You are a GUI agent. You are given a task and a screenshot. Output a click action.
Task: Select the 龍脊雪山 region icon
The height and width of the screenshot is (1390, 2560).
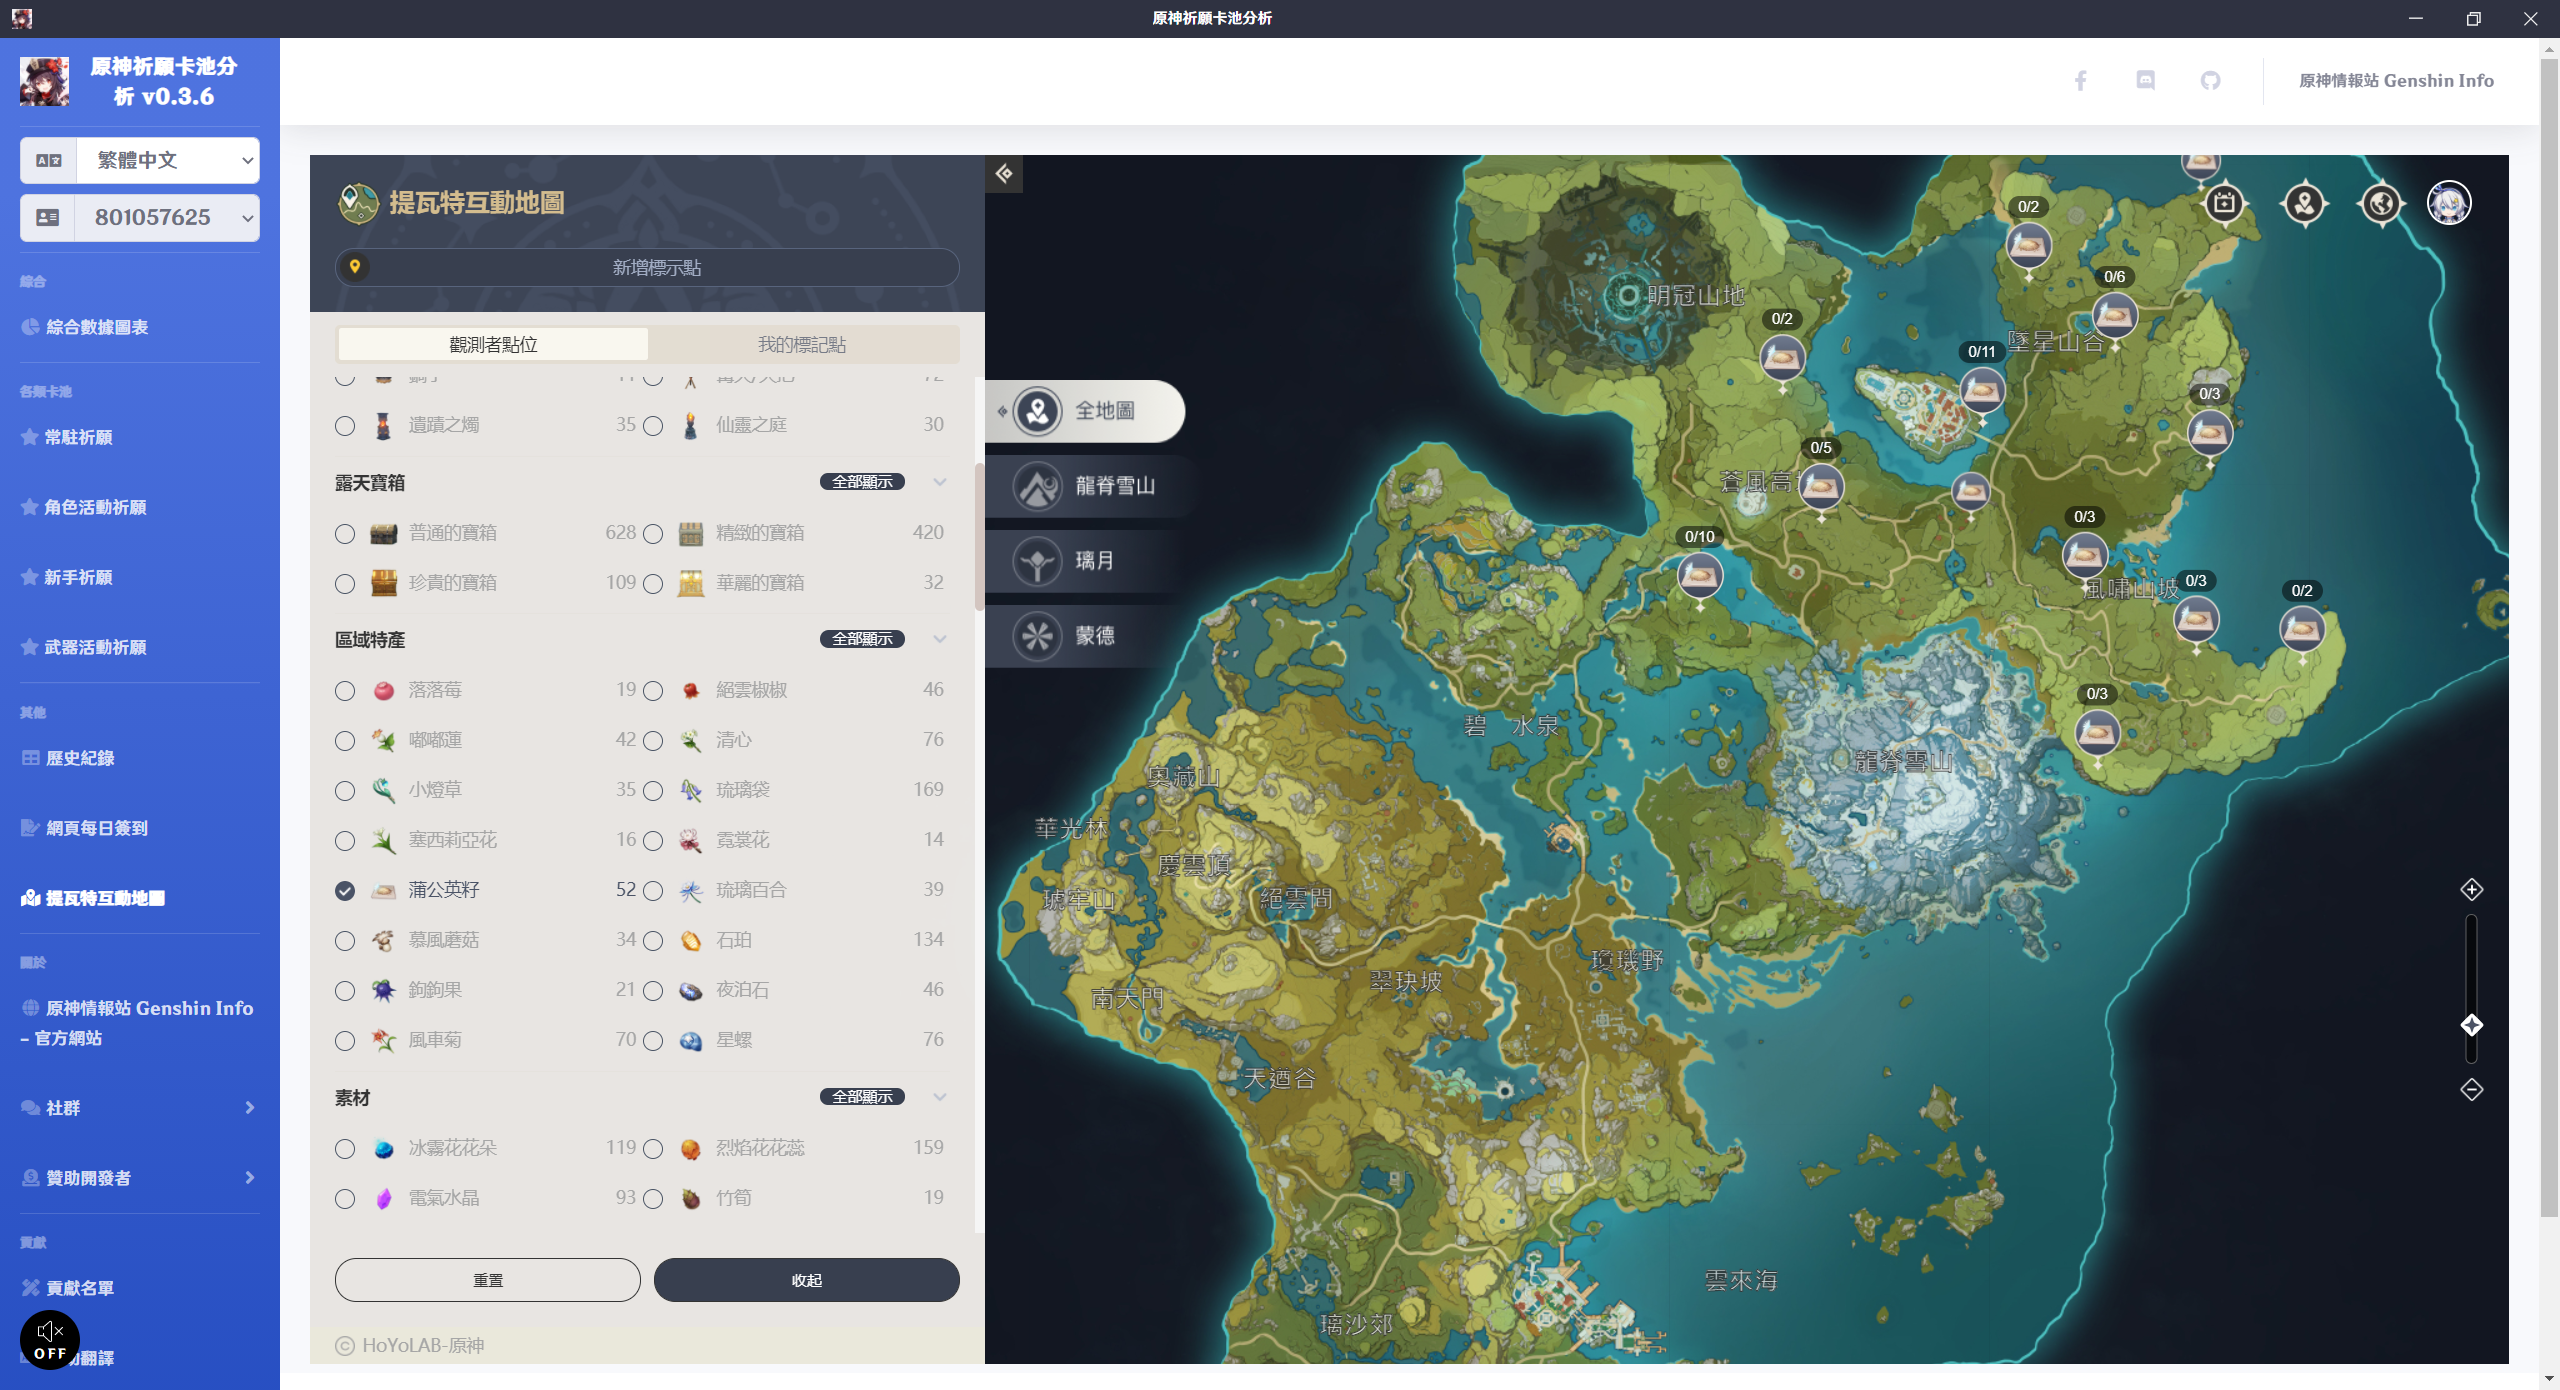point(1038,486)
